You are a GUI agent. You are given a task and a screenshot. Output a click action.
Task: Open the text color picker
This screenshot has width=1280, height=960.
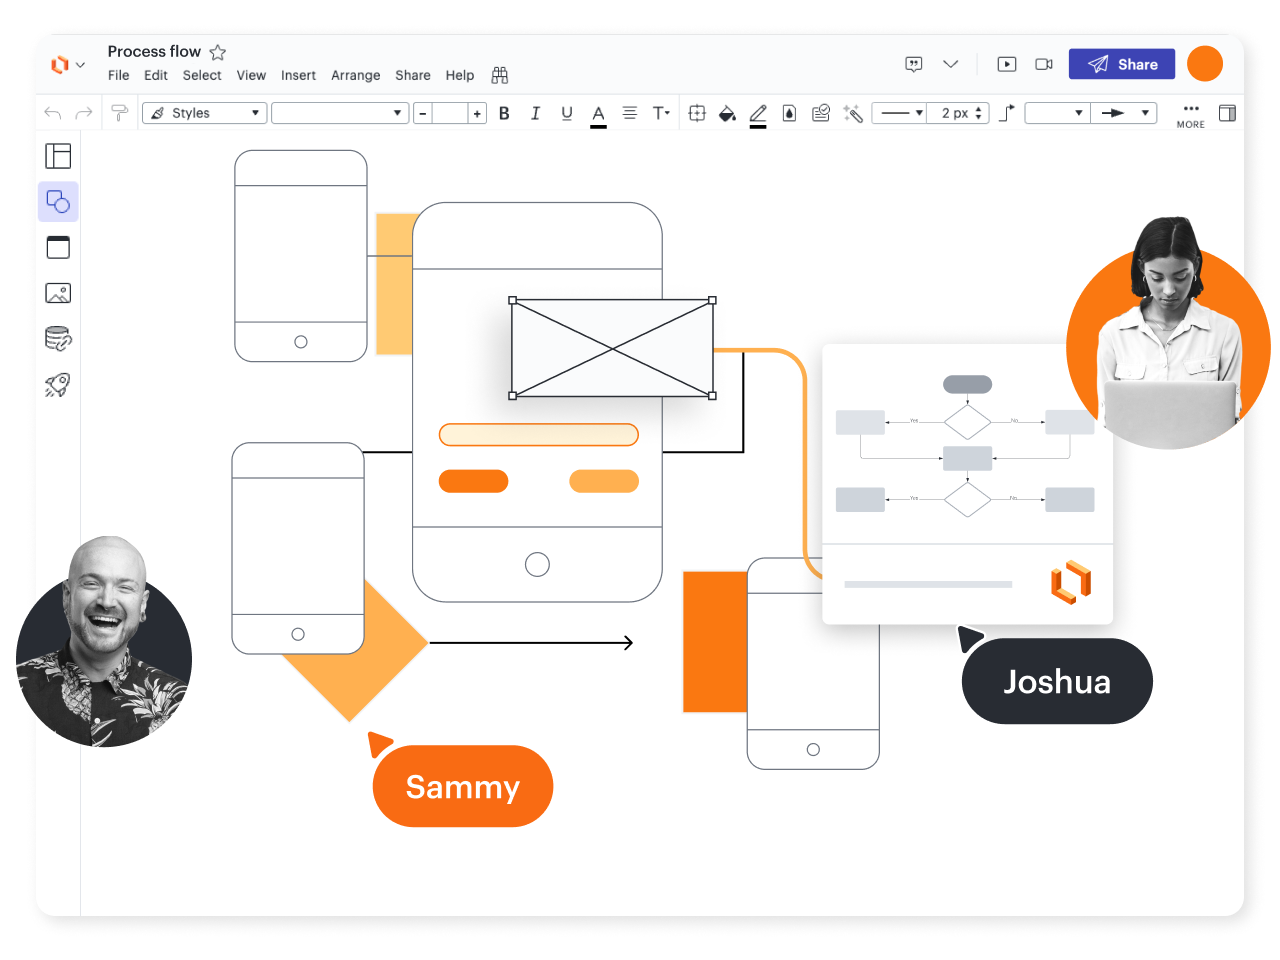pos(598,114)
